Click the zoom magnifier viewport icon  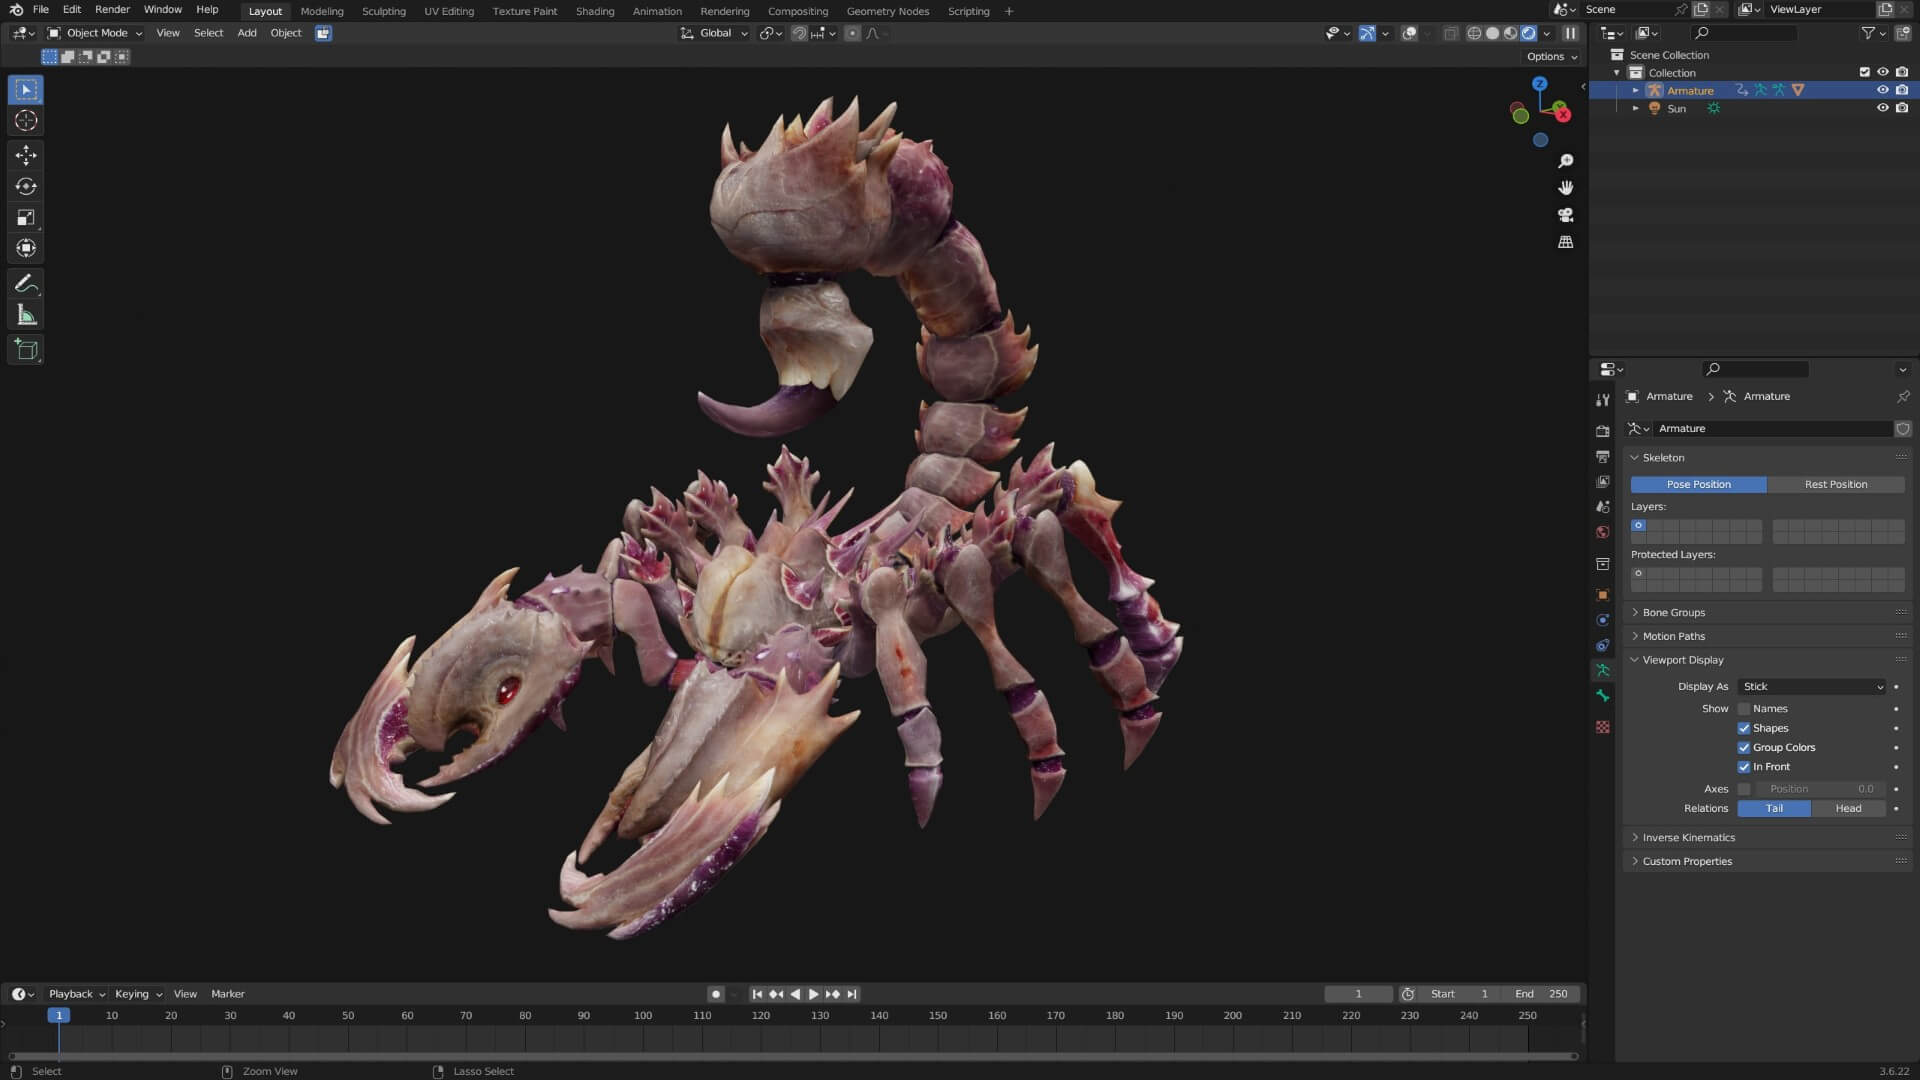tap(1566, 161)
